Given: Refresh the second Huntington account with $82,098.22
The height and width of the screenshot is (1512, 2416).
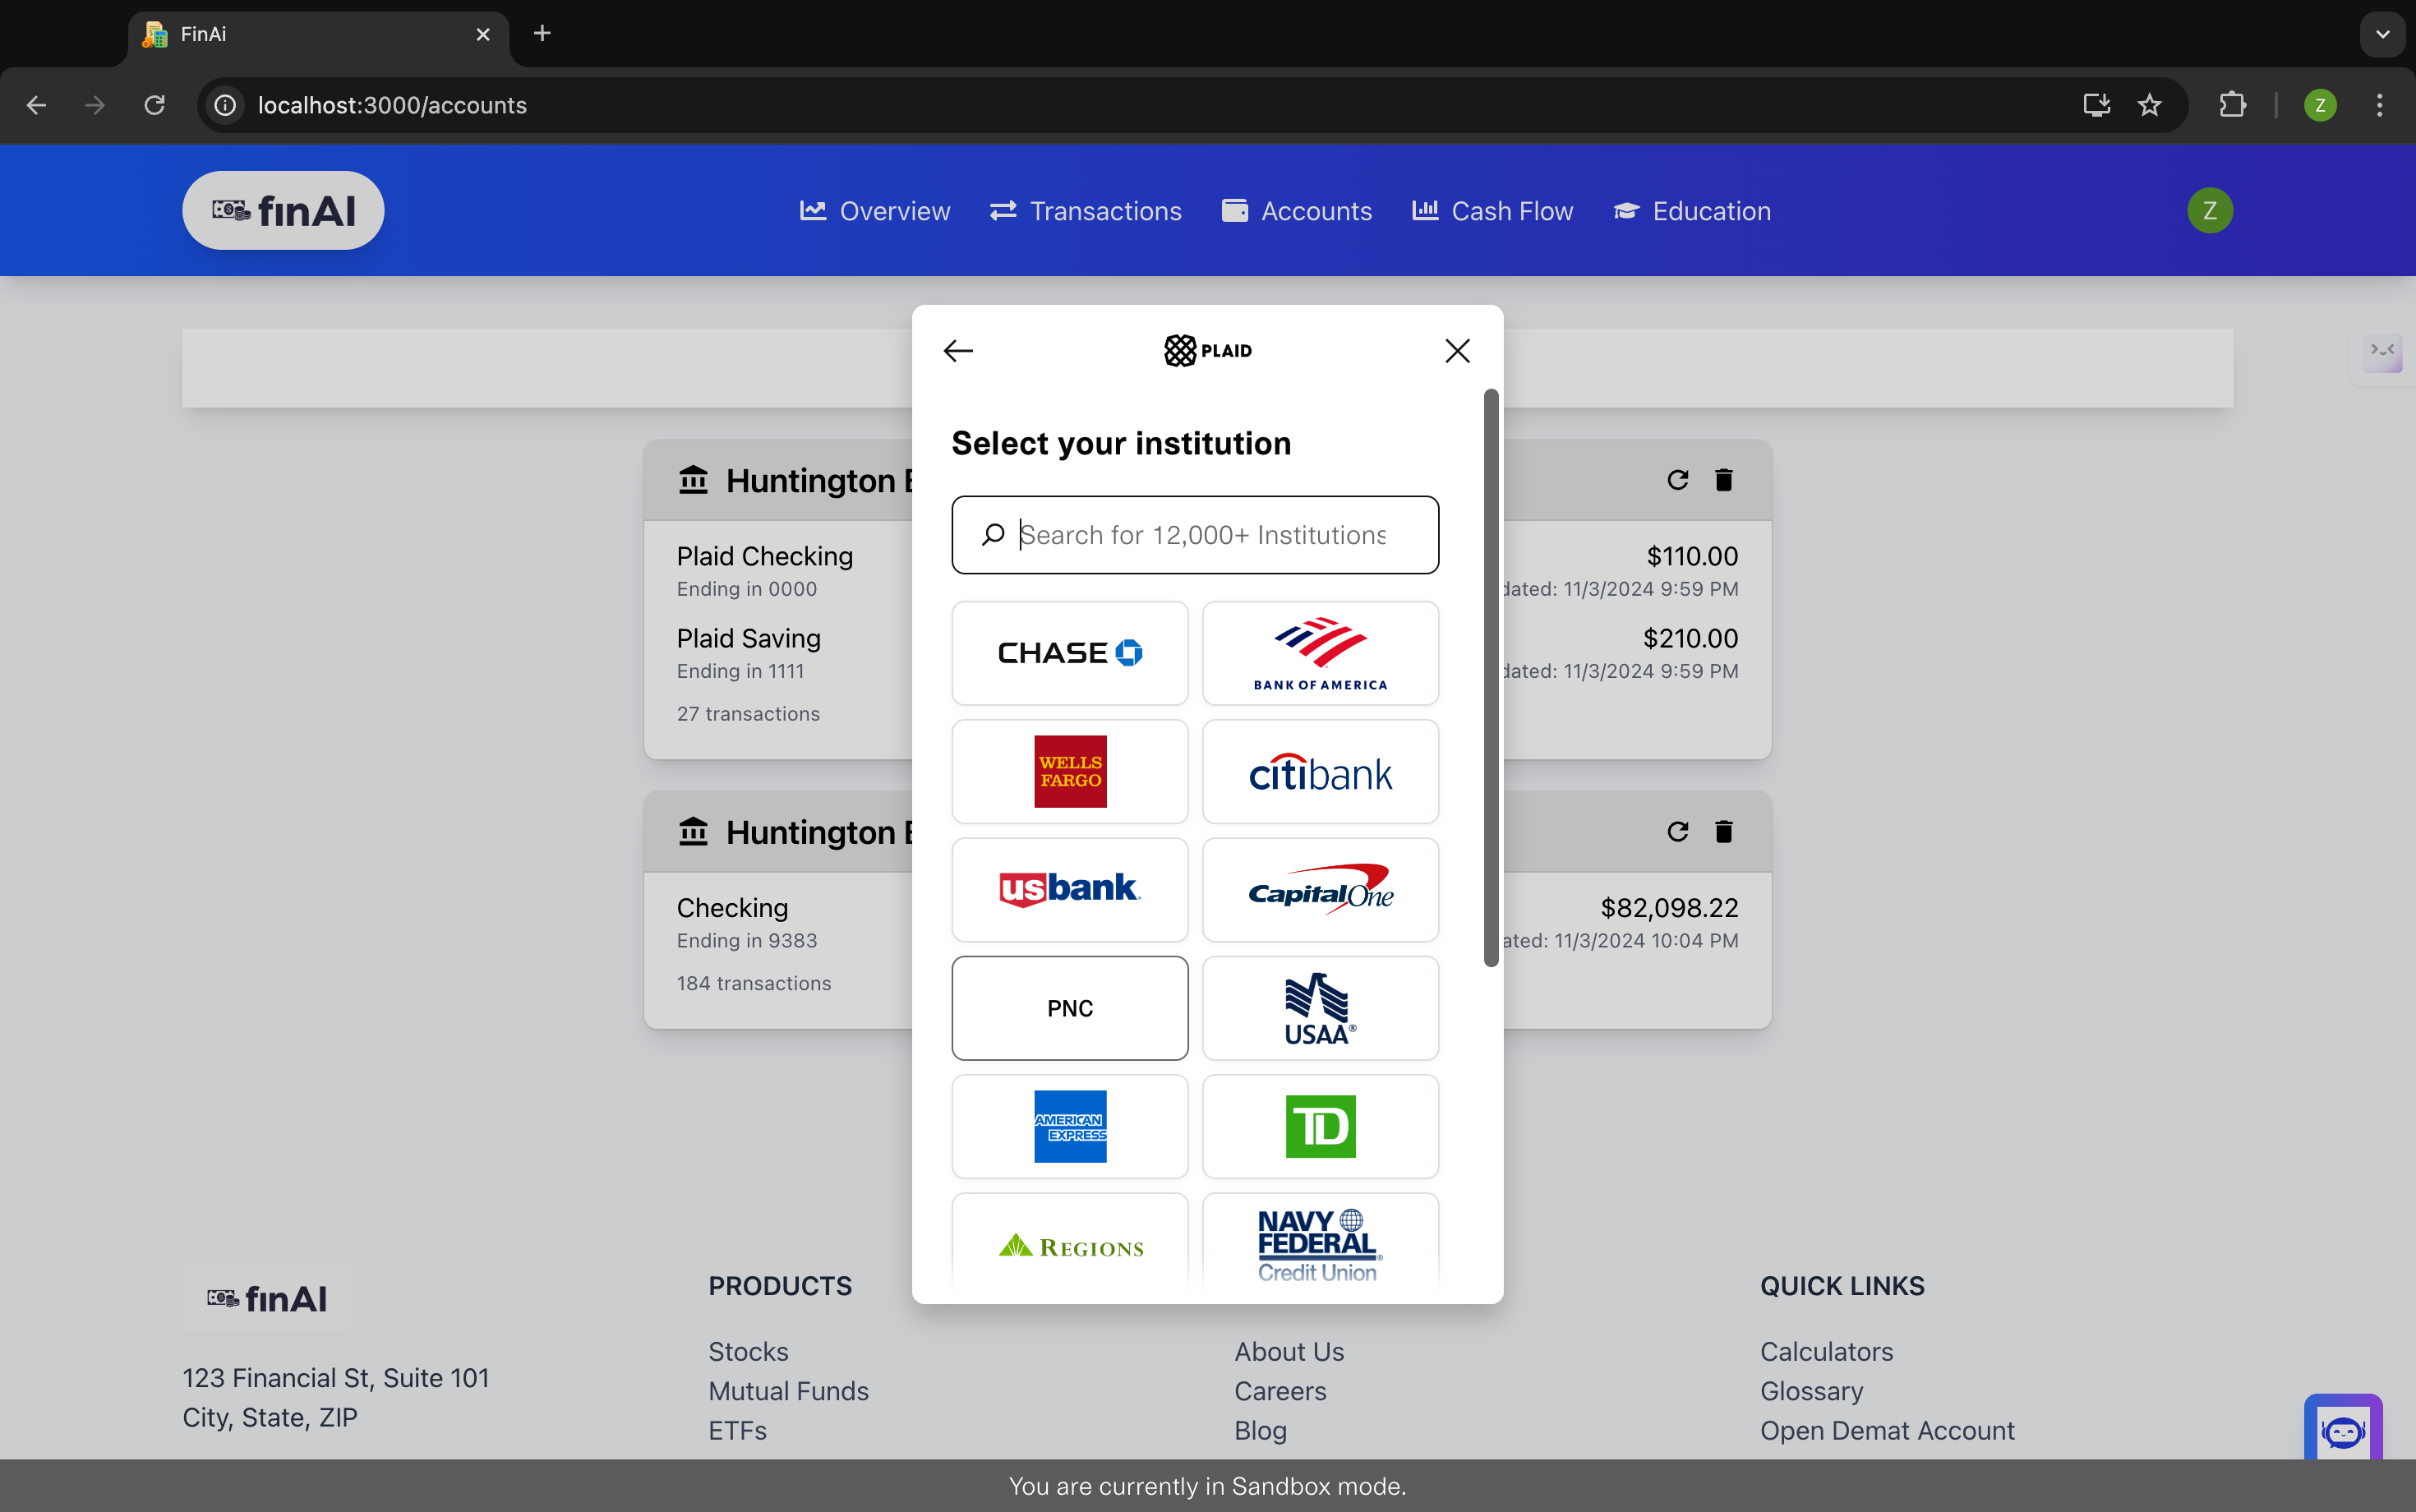Looking at the screenshot, I should [1677, 832].
